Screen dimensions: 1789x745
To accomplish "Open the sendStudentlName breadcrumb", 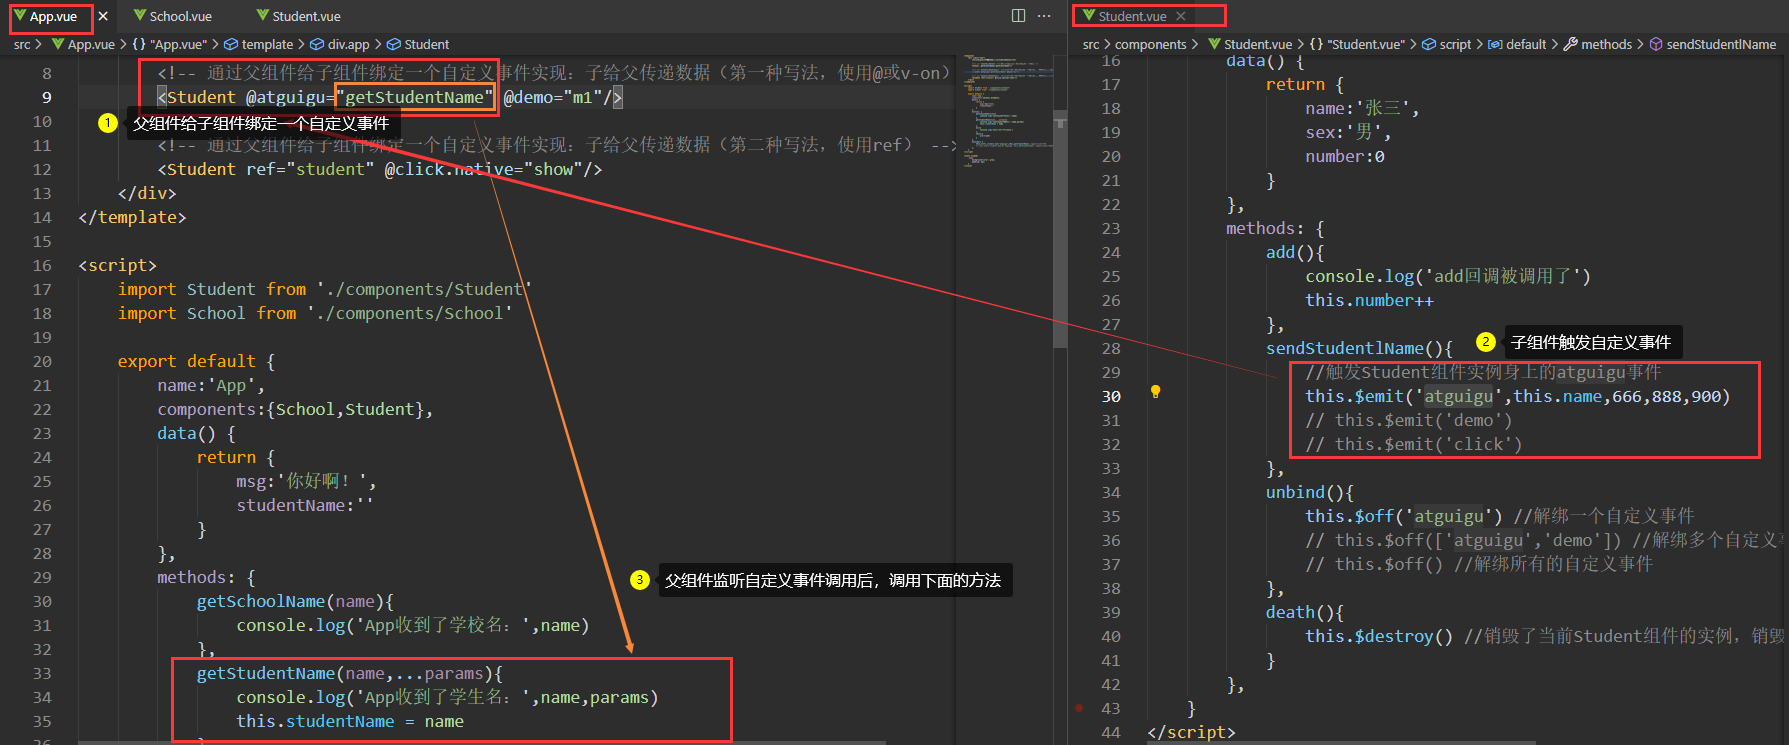I will 1721,45.
